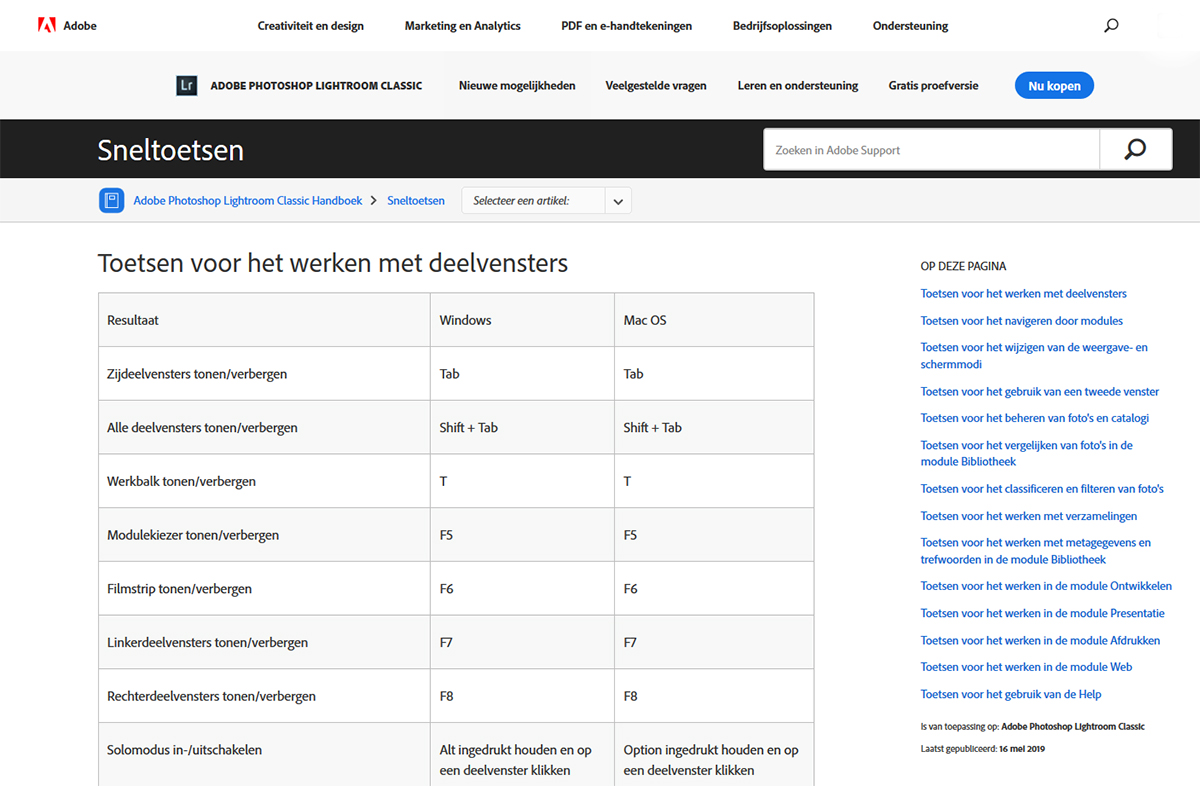The image size is (1200, 786).
Task: Click 'Linkerdeelvensters tonen/verbergen' row text
Action: tap(207, 643)
